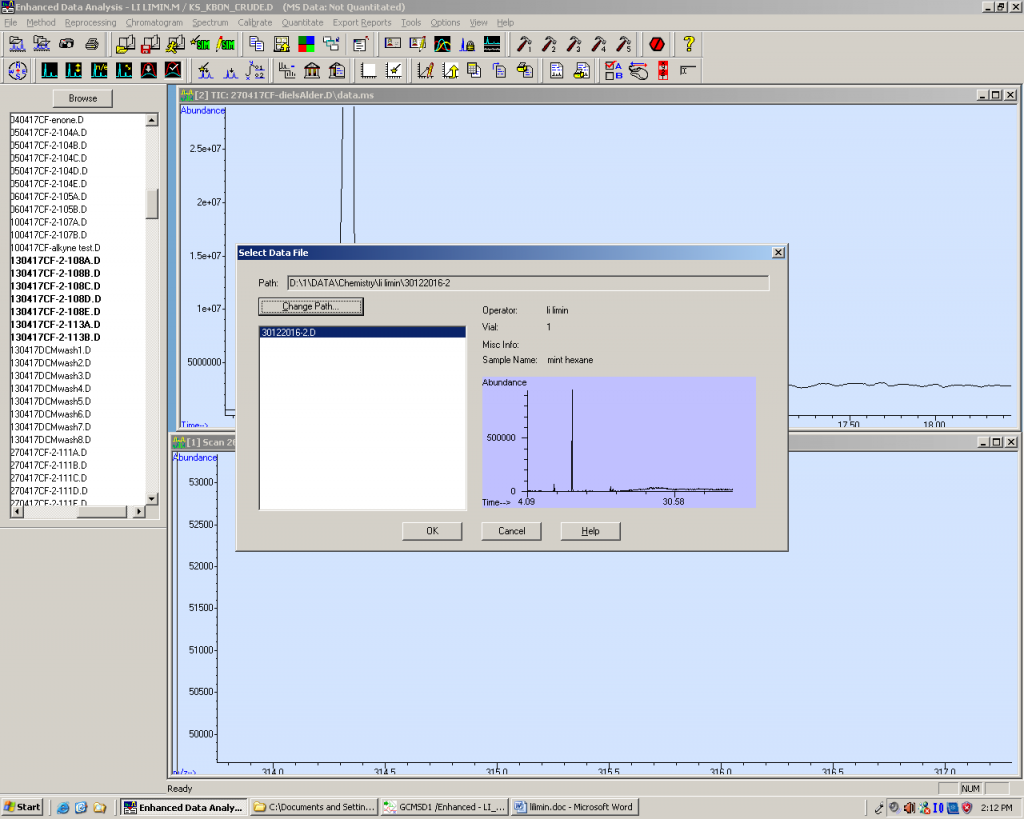Click the padlock peak icon

point(467,44)
